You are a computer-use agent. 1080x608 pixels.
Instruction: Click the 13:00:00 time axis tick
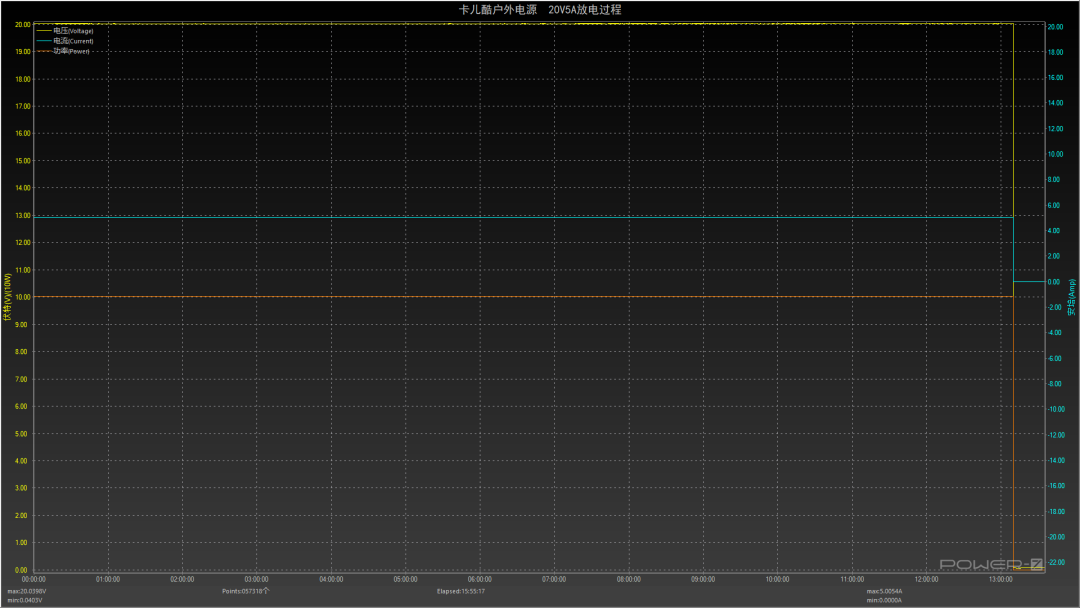1001,580
